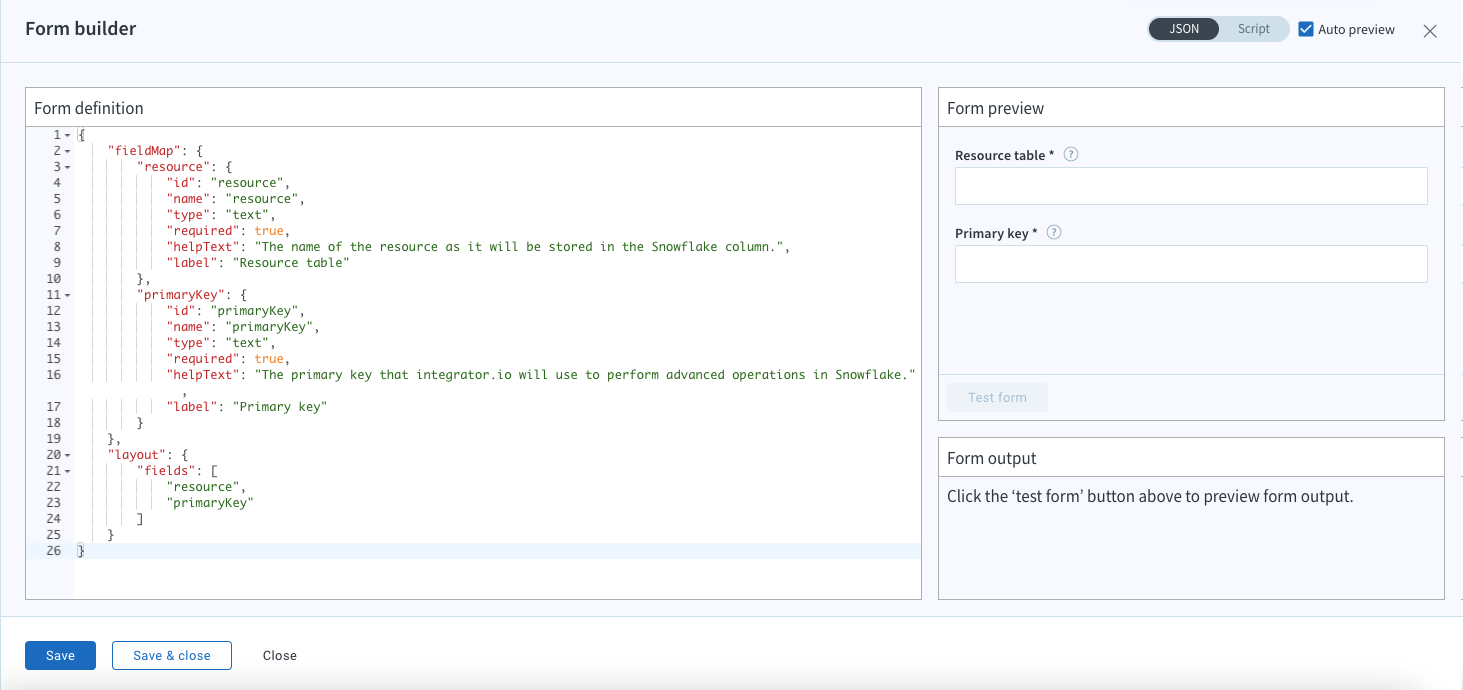The height and width of the screenshot is (690, 1463).
Task: Collapse the primaryKey fold arrow on line 11
Action: (x=67, y=295)
